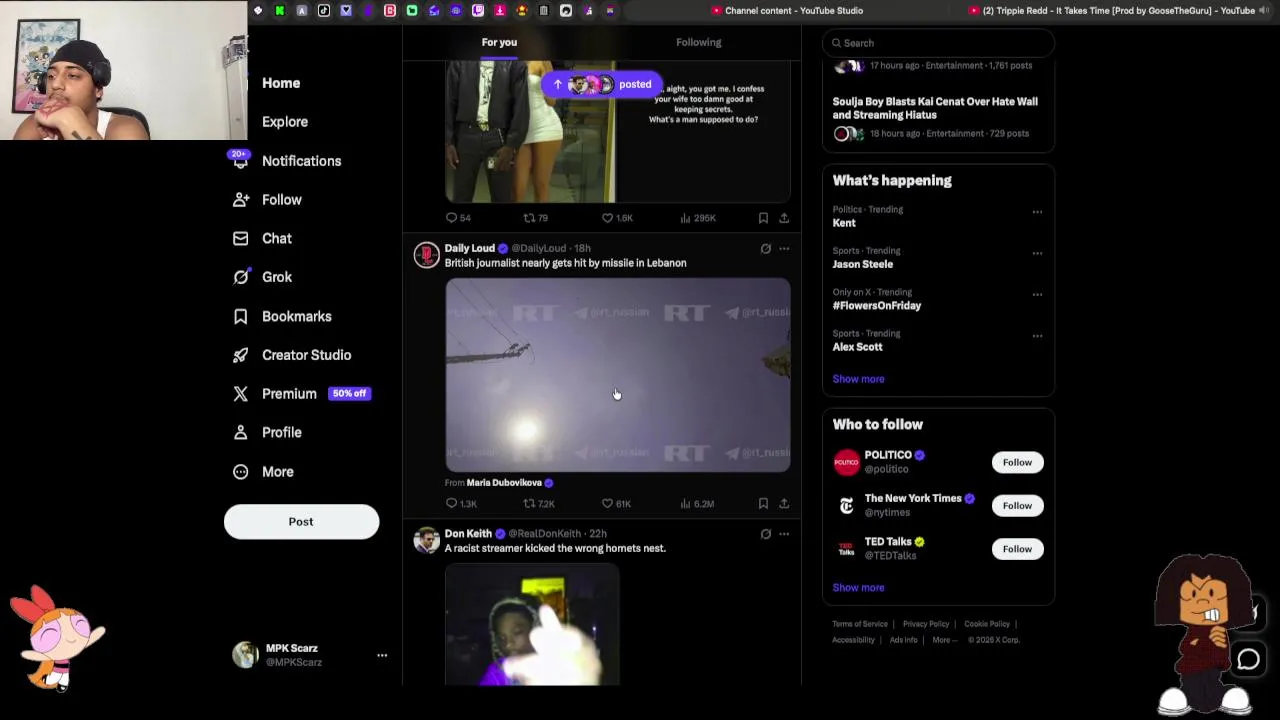Reply to Daily Loud post with 1.3K comments

click(461, 504)
